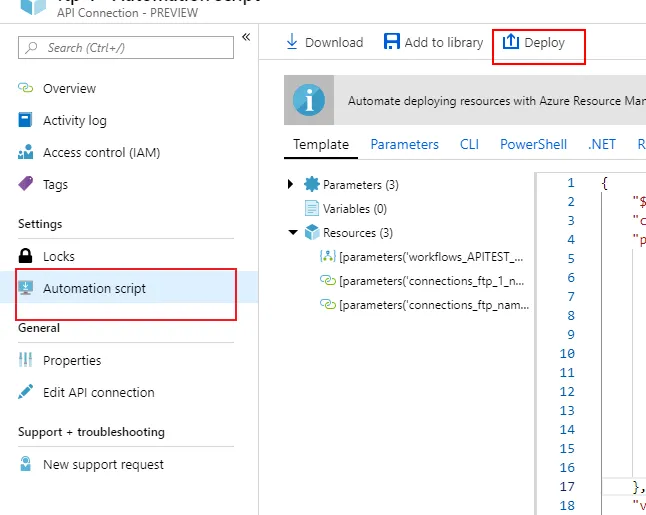Click the search magnifier icon
Screen dimensions: 646x515
(x=31, y=47)
